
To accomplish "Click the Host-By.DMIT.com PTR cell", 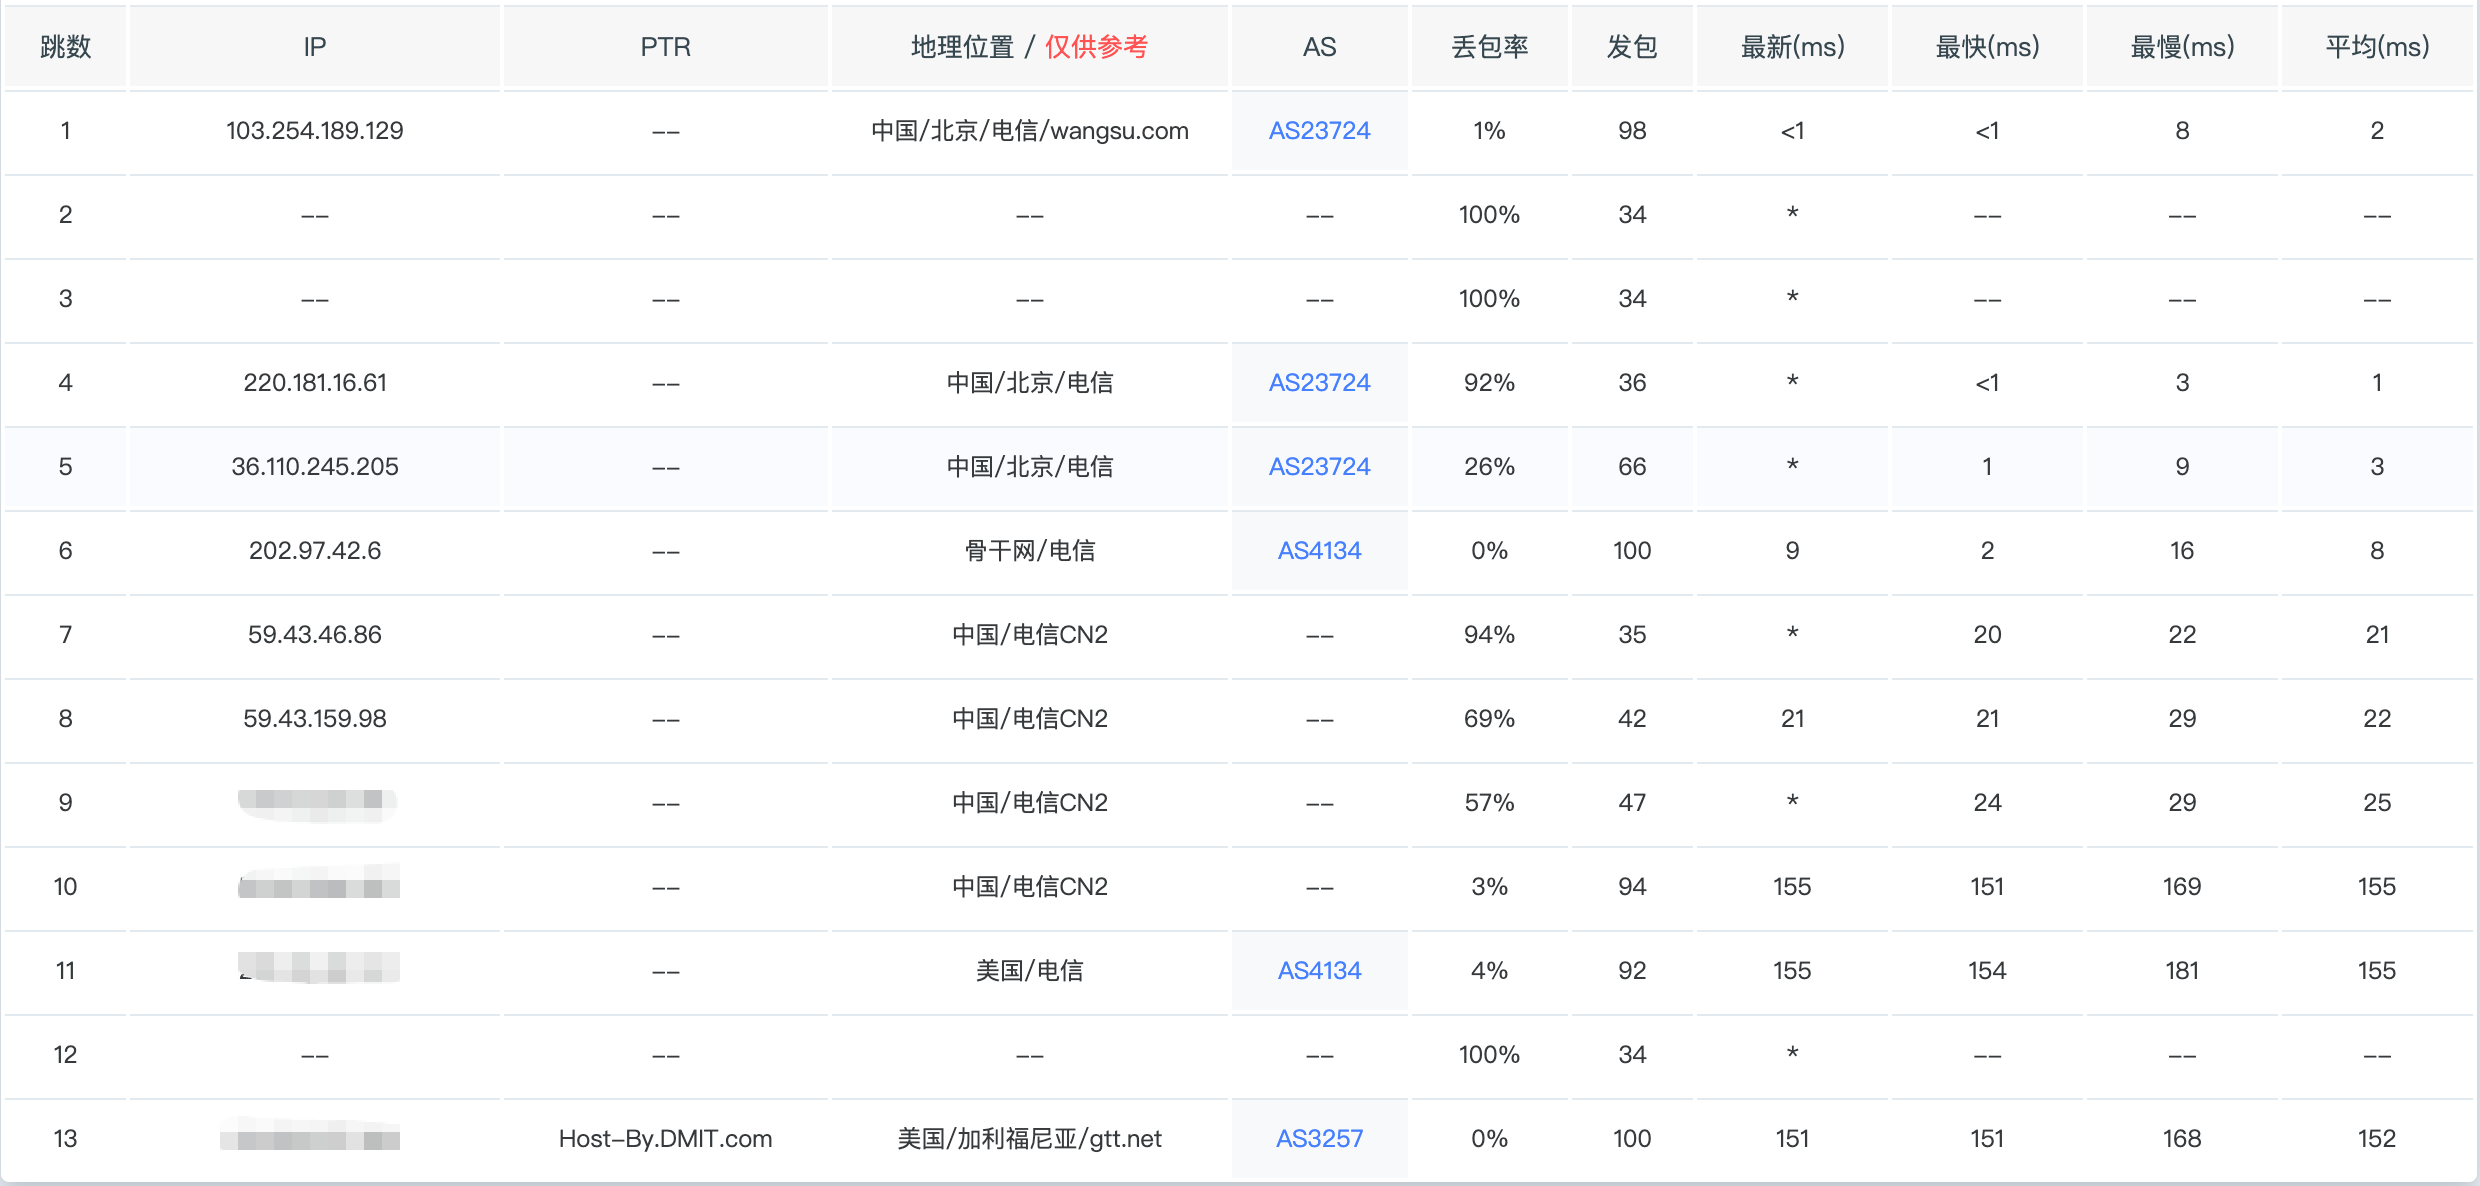I will tap(665, 1139).
